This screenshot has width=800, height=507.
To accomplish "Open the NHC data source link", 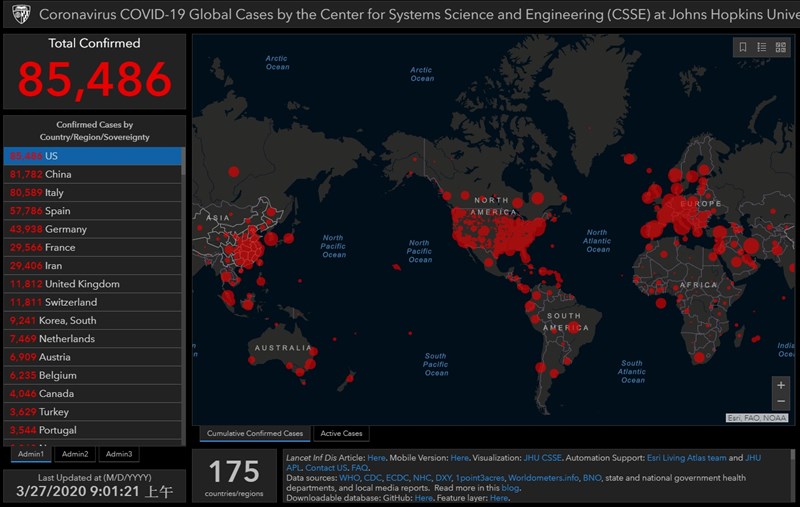I will click(421, 478).
